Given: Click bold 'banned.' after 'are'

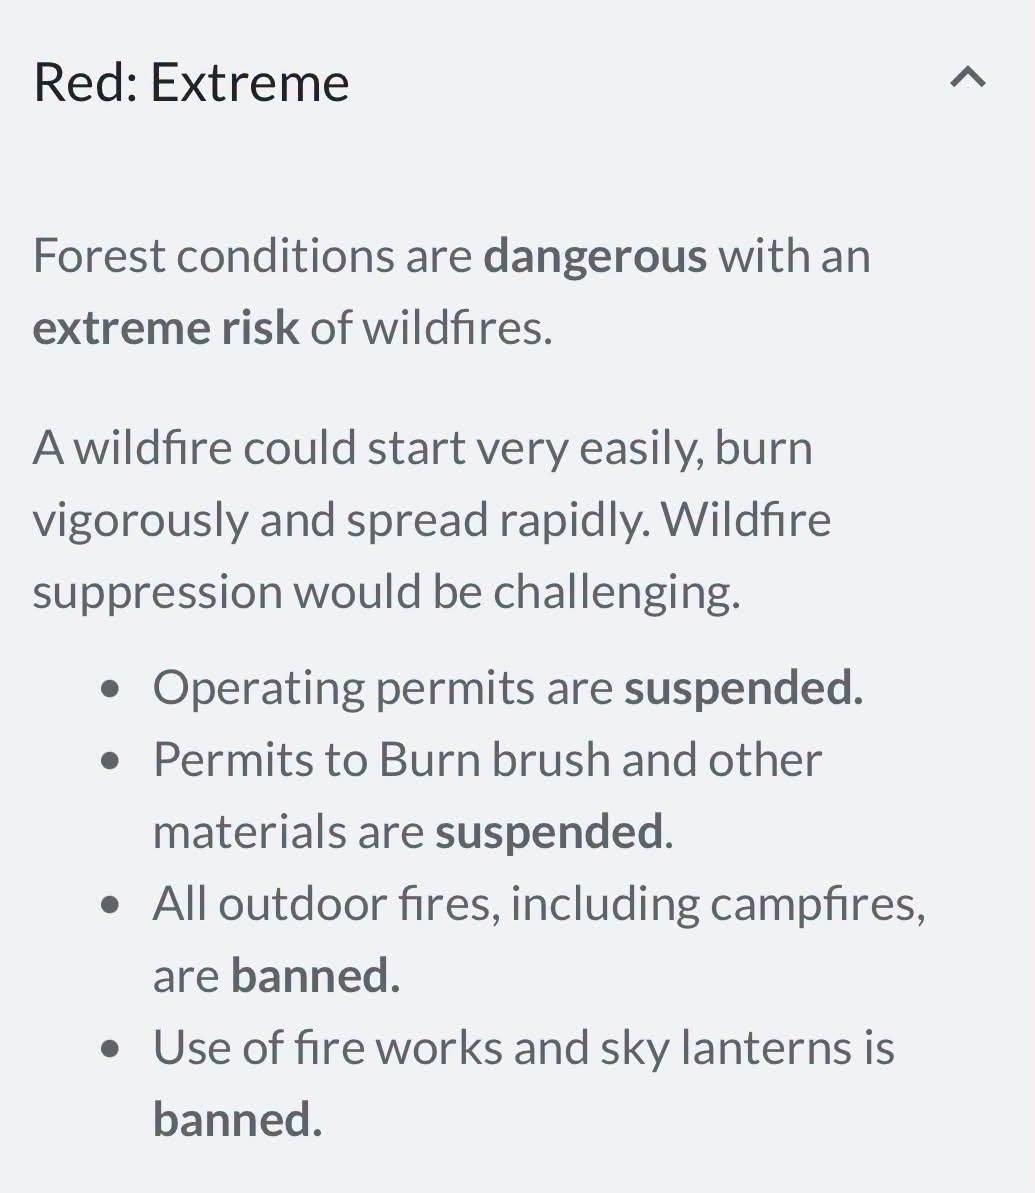Looking at the screenshot, I should [x=315, y=975].
